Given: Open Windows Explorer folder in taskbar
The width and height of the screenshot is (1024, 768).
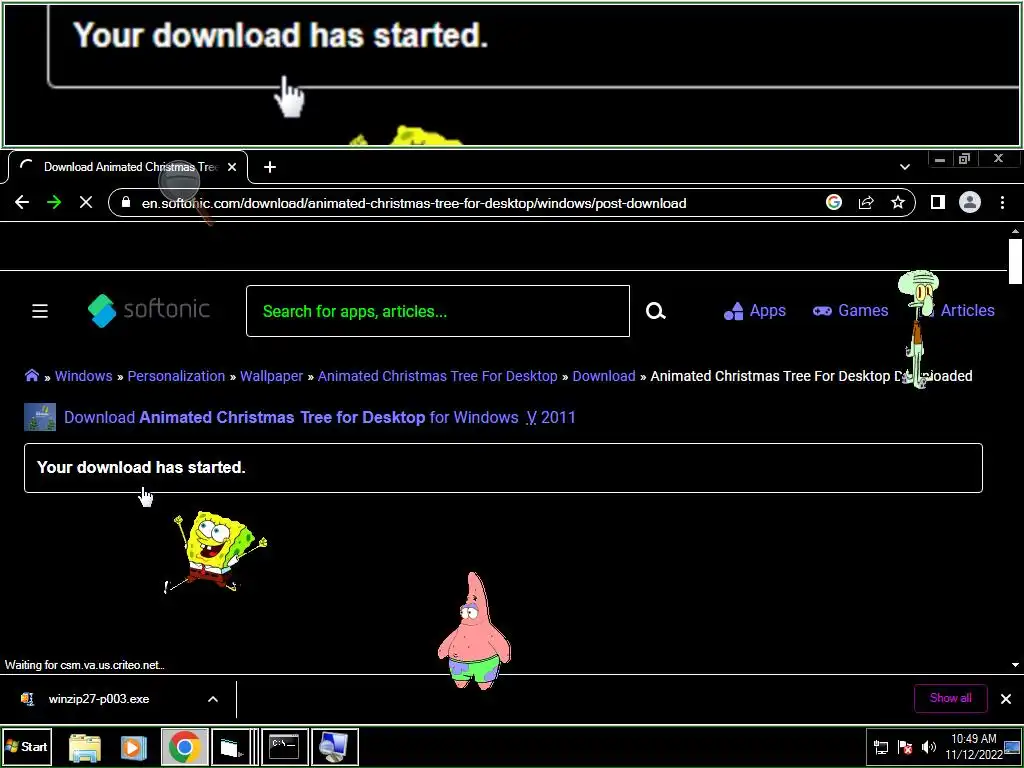Looking at the screenshot, I should tap(85, 747).
